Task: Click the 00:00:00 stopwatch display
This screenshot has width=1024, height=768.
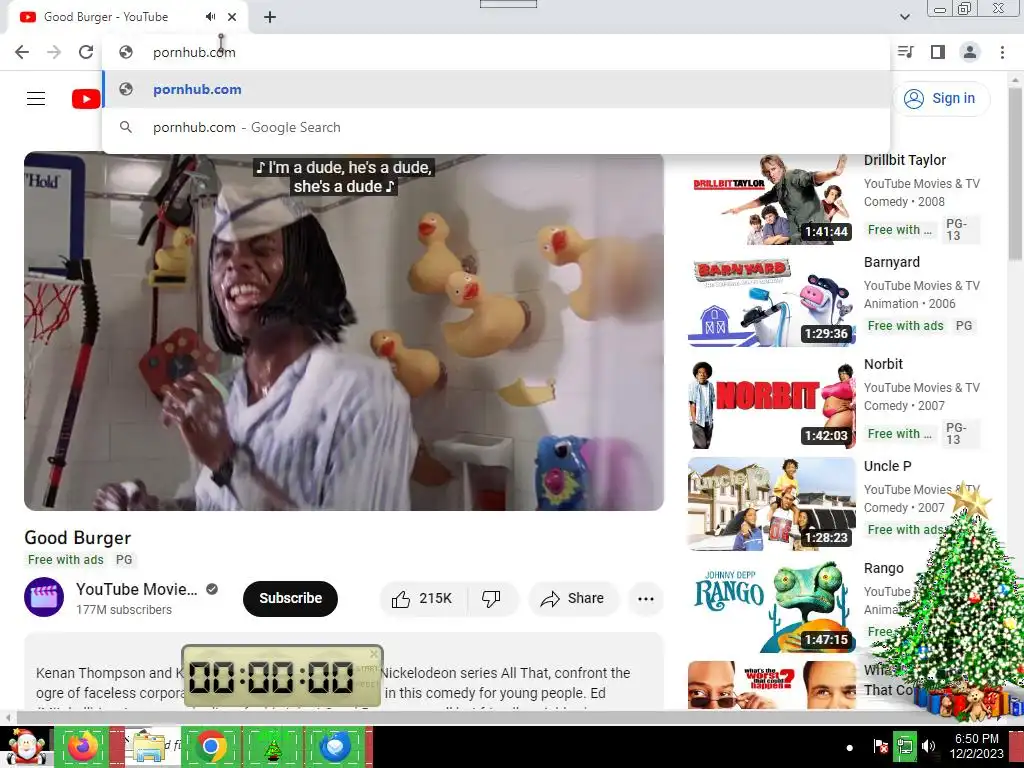Action: point(271,677)
